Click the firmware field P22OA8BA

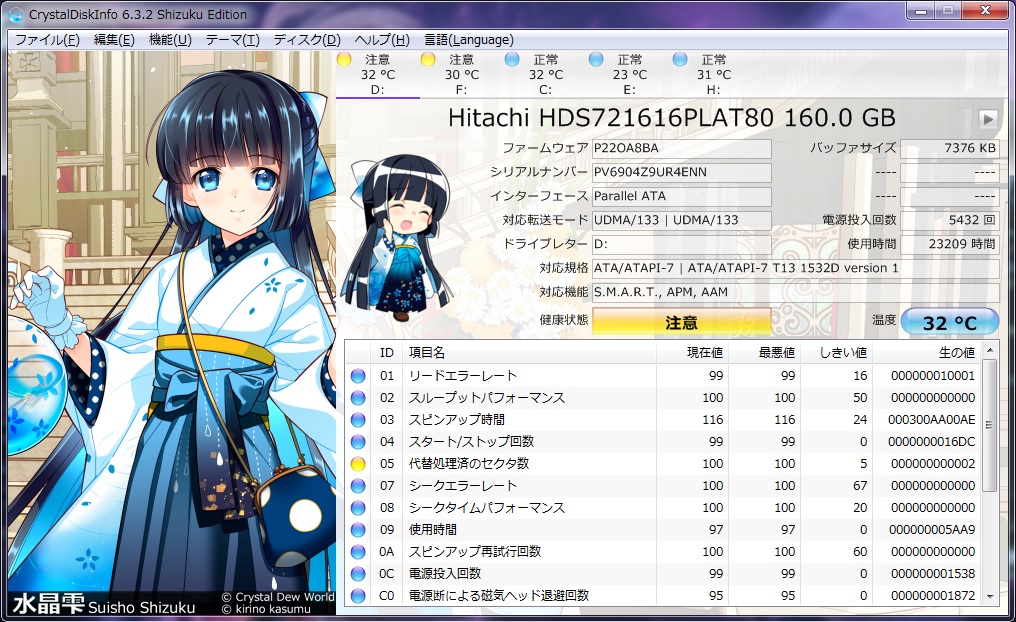682,148
